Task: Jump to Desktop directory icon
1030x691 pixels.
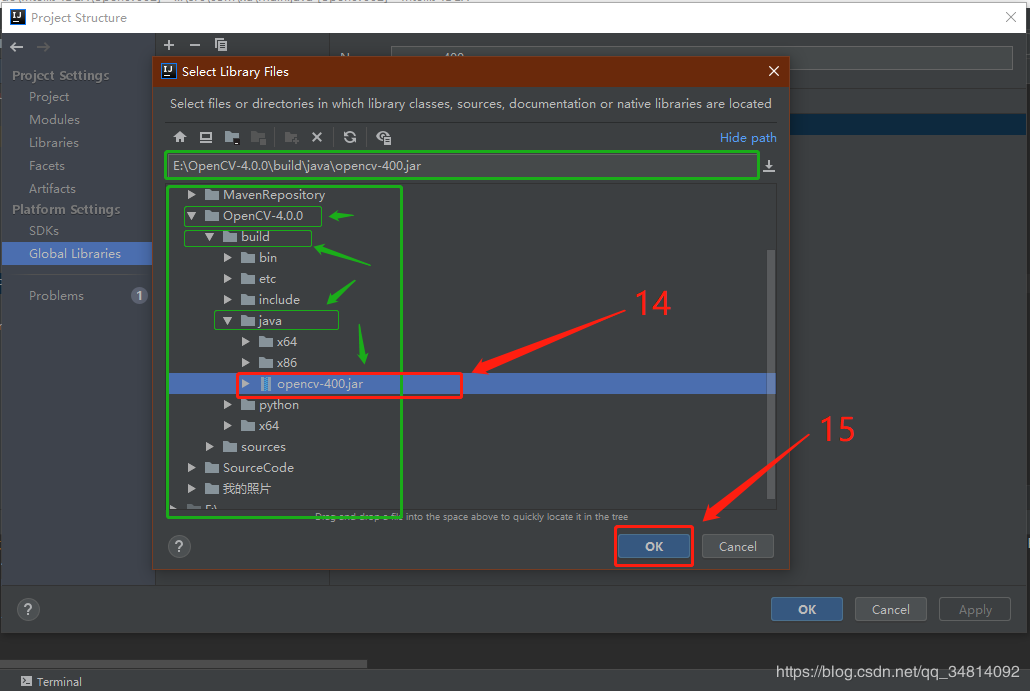Action: 206,137
